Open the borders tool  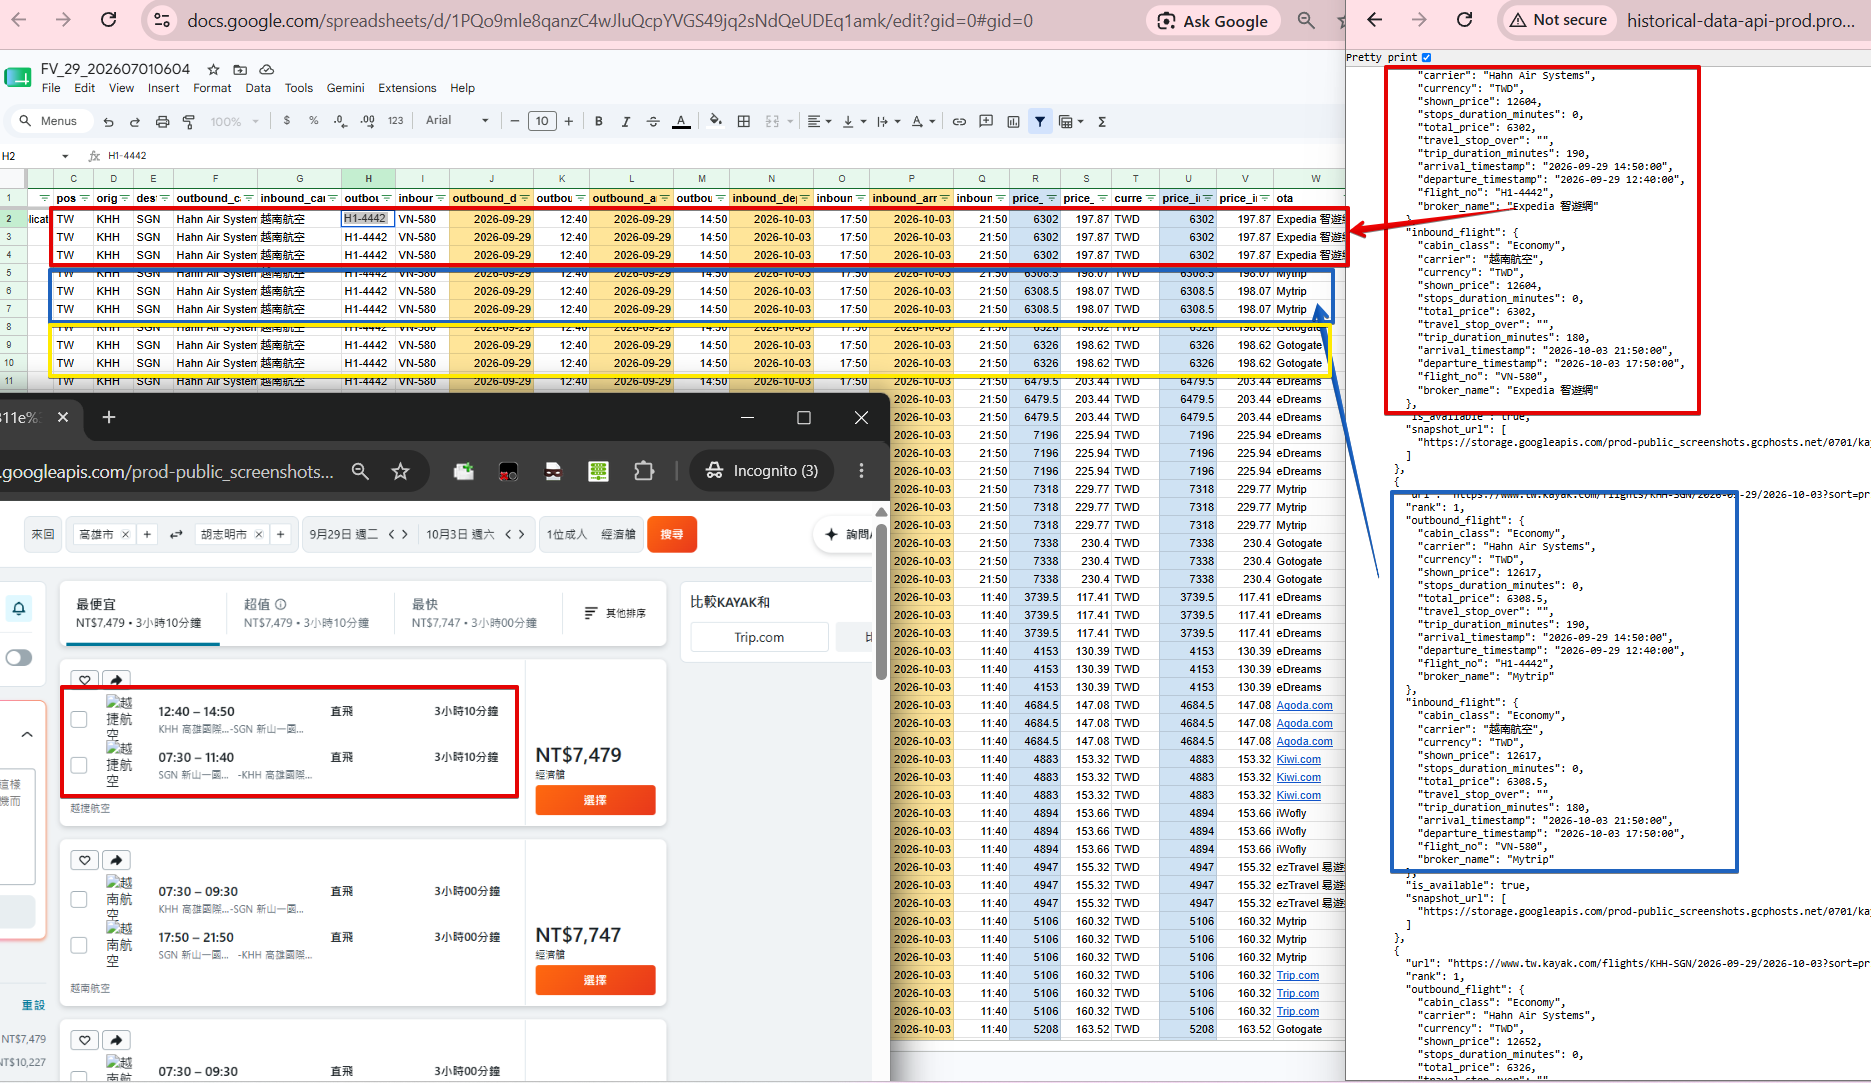coord(744,122)
